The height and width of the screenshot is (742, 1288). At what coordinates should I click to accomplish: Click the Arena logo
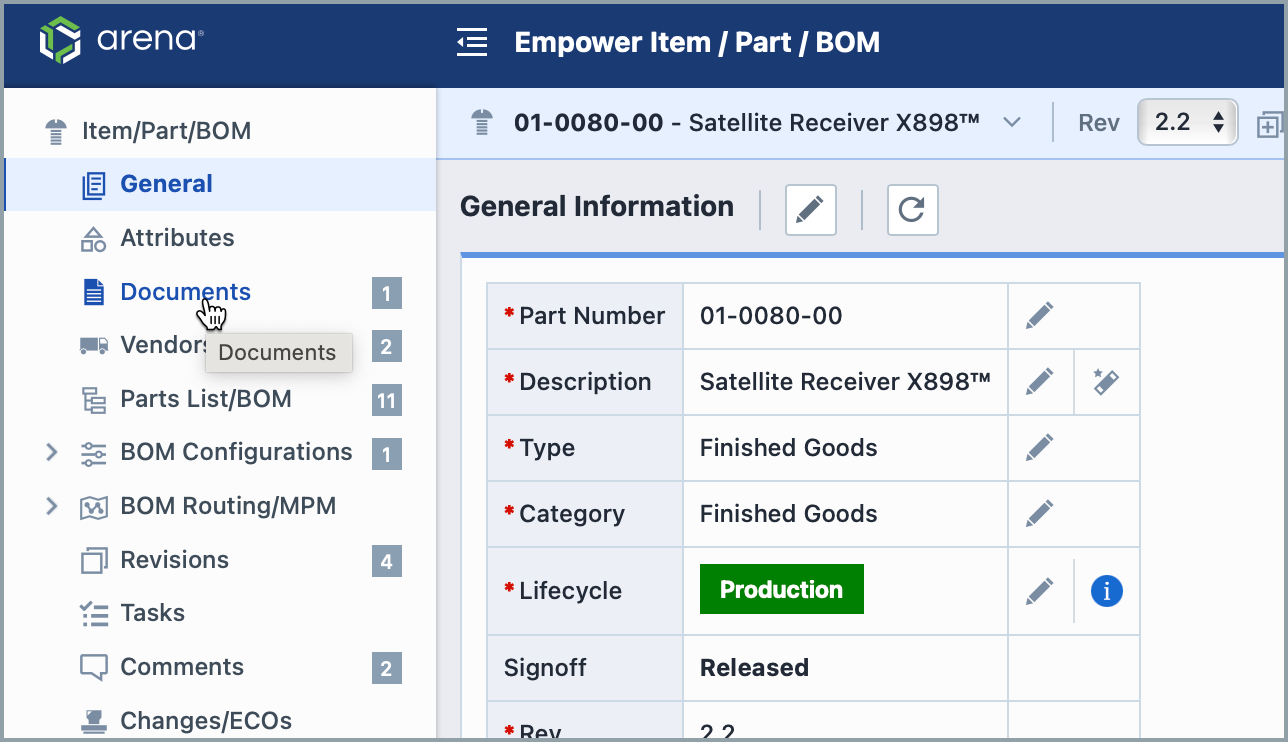point(122,40)
